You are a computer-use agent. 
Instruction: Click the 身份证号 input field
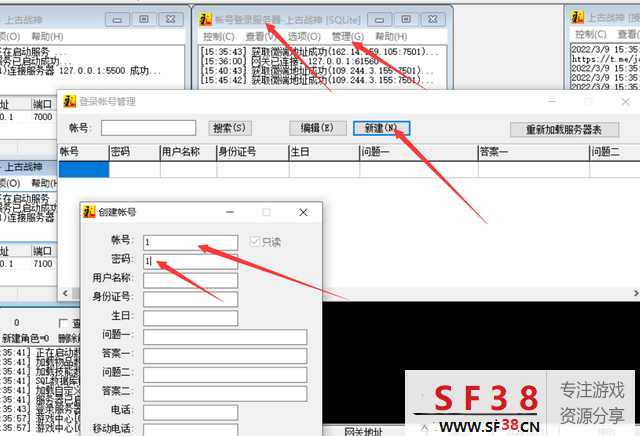pyautogui.click(x=190, y=299)
